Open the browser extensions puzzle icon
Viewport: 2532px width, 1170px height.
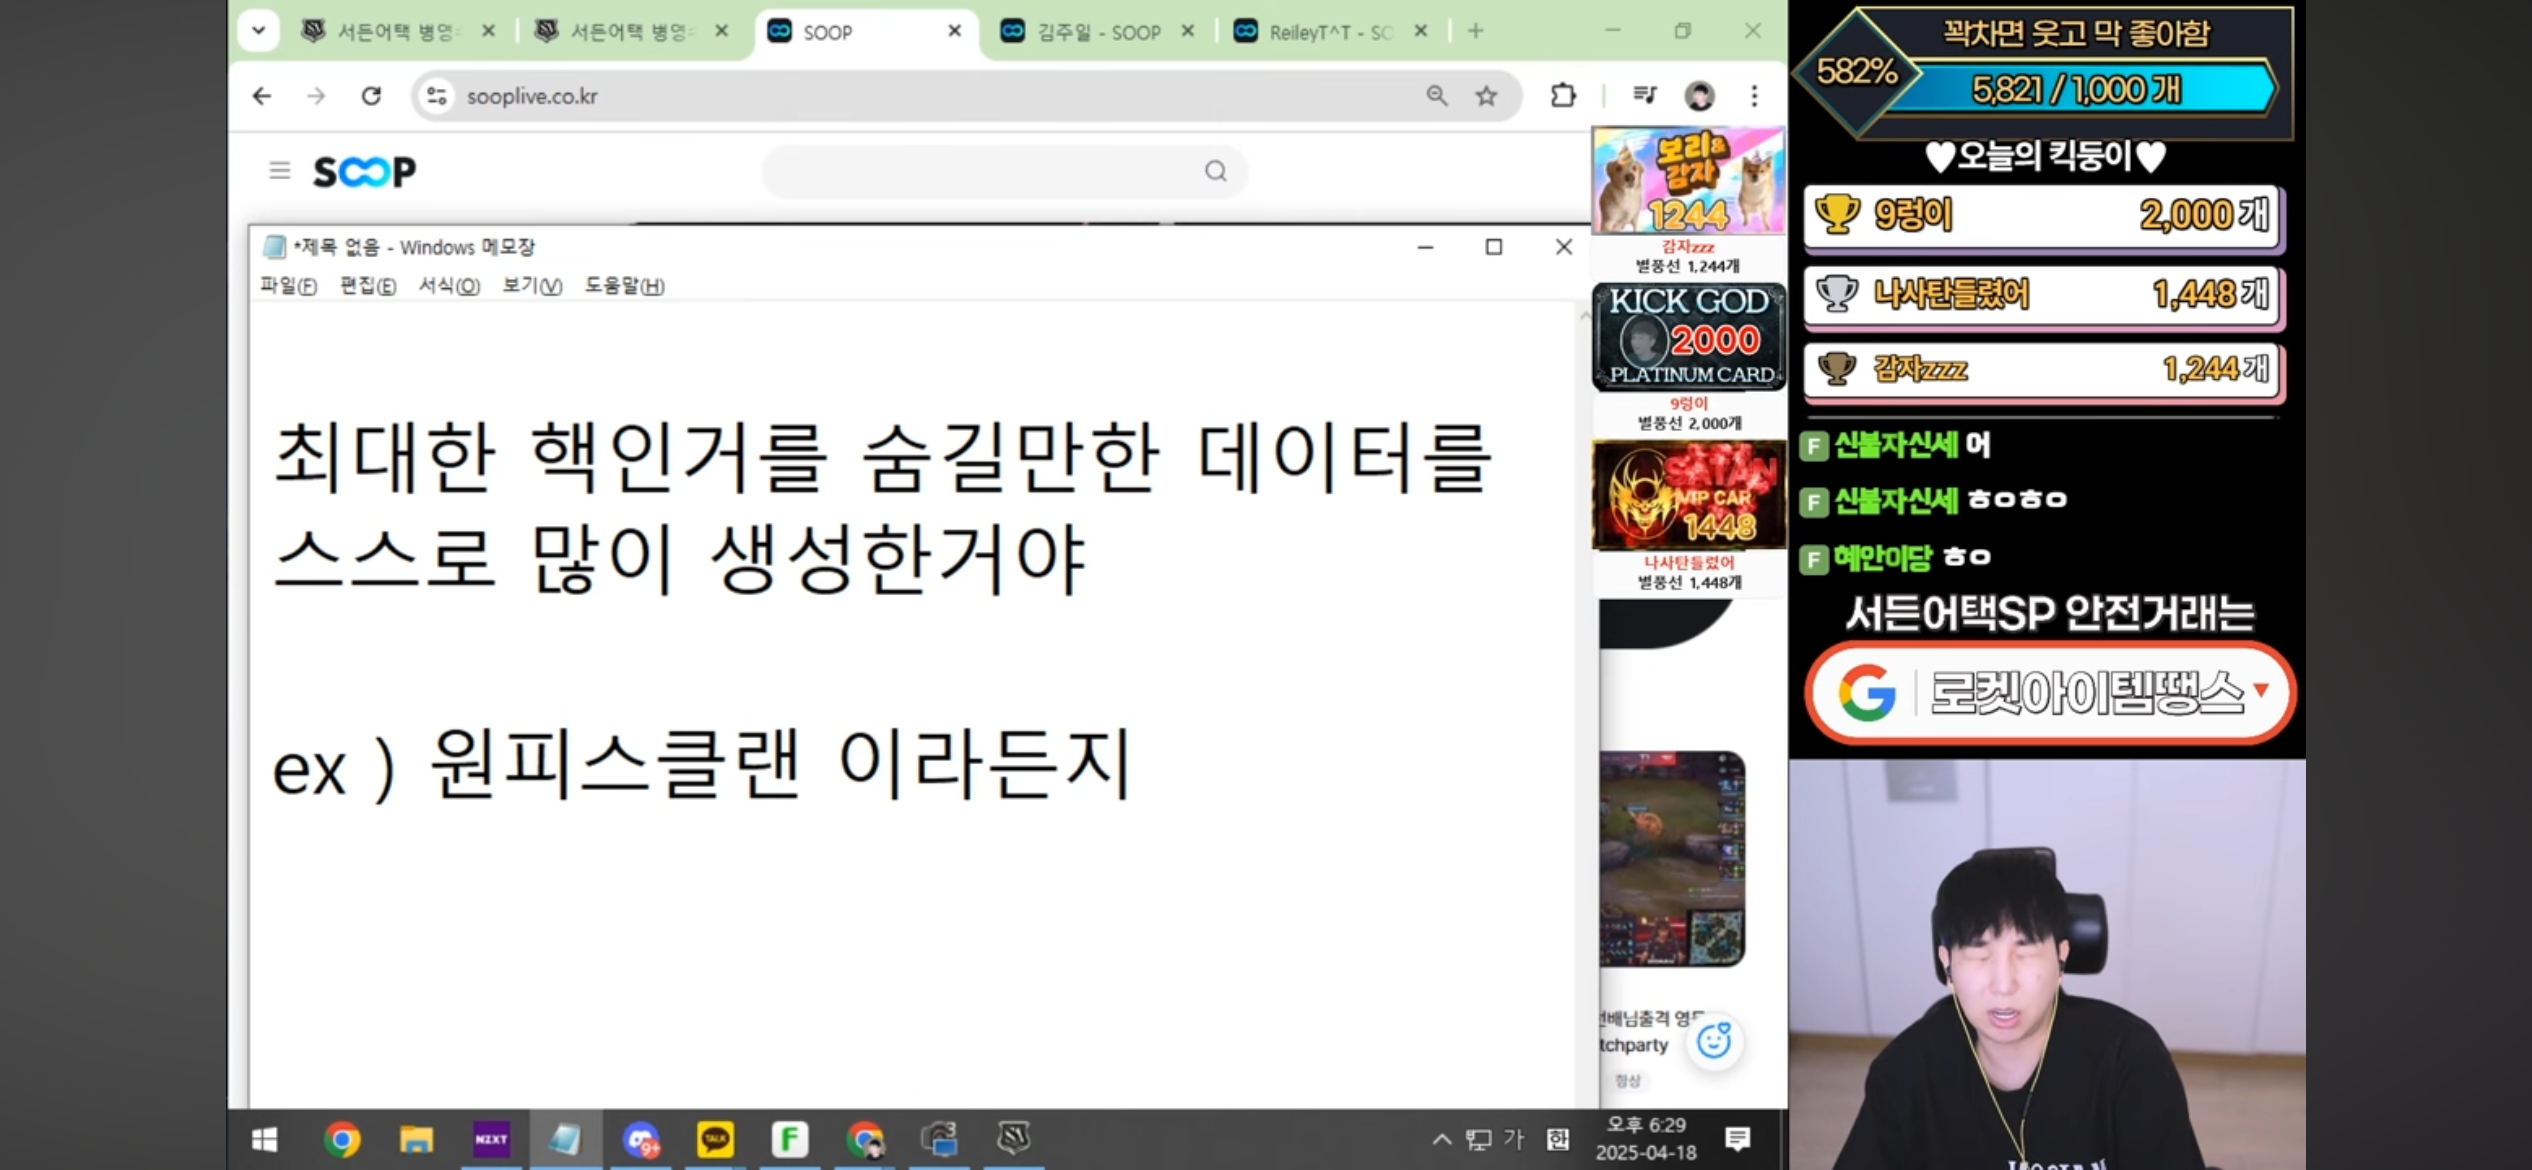point(1562,96)
